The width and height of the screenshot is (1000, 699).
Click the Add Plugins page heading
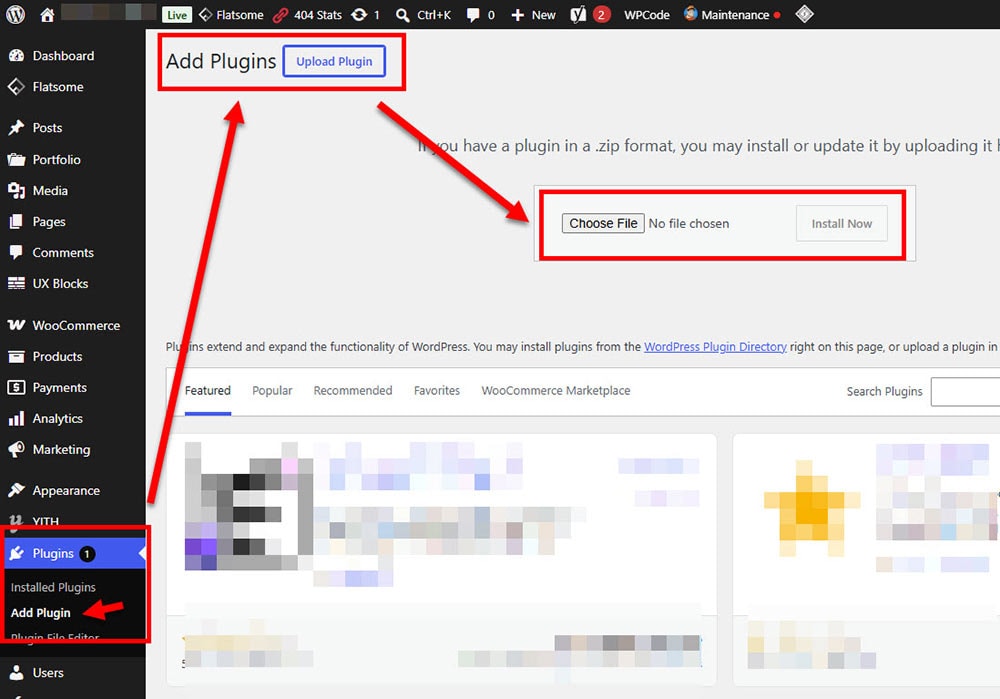pos(221,61)
